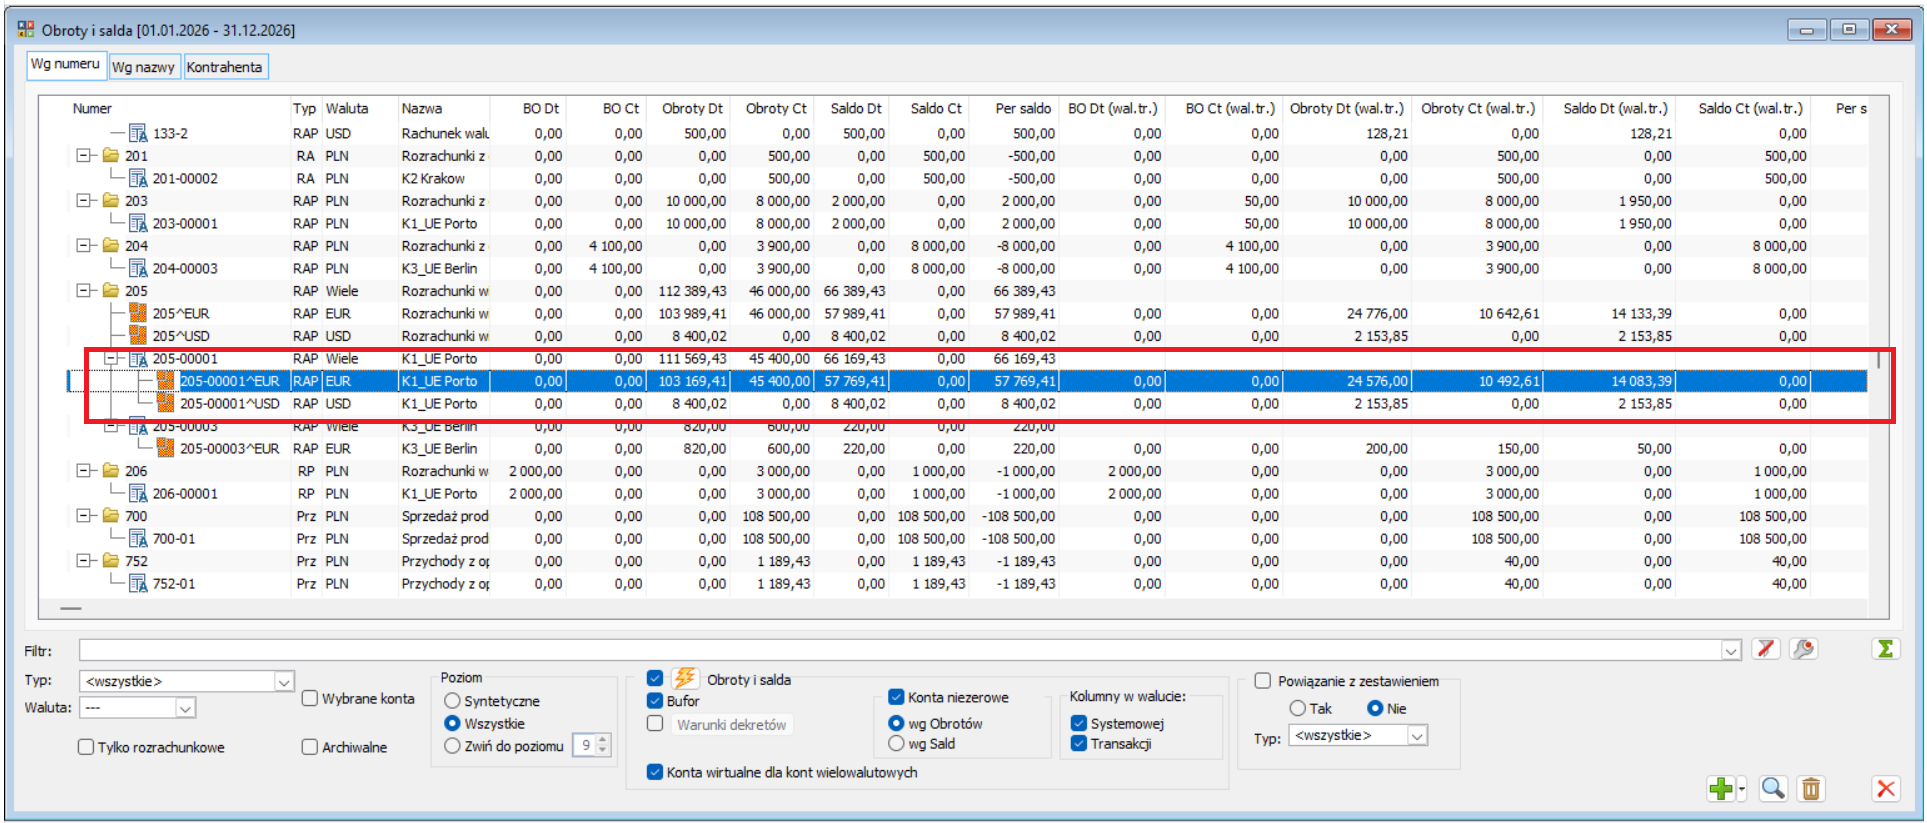Select the Syntetyczne radio button
The height and width of the screenshot is (823, 1927).
(x=452, y=701)
